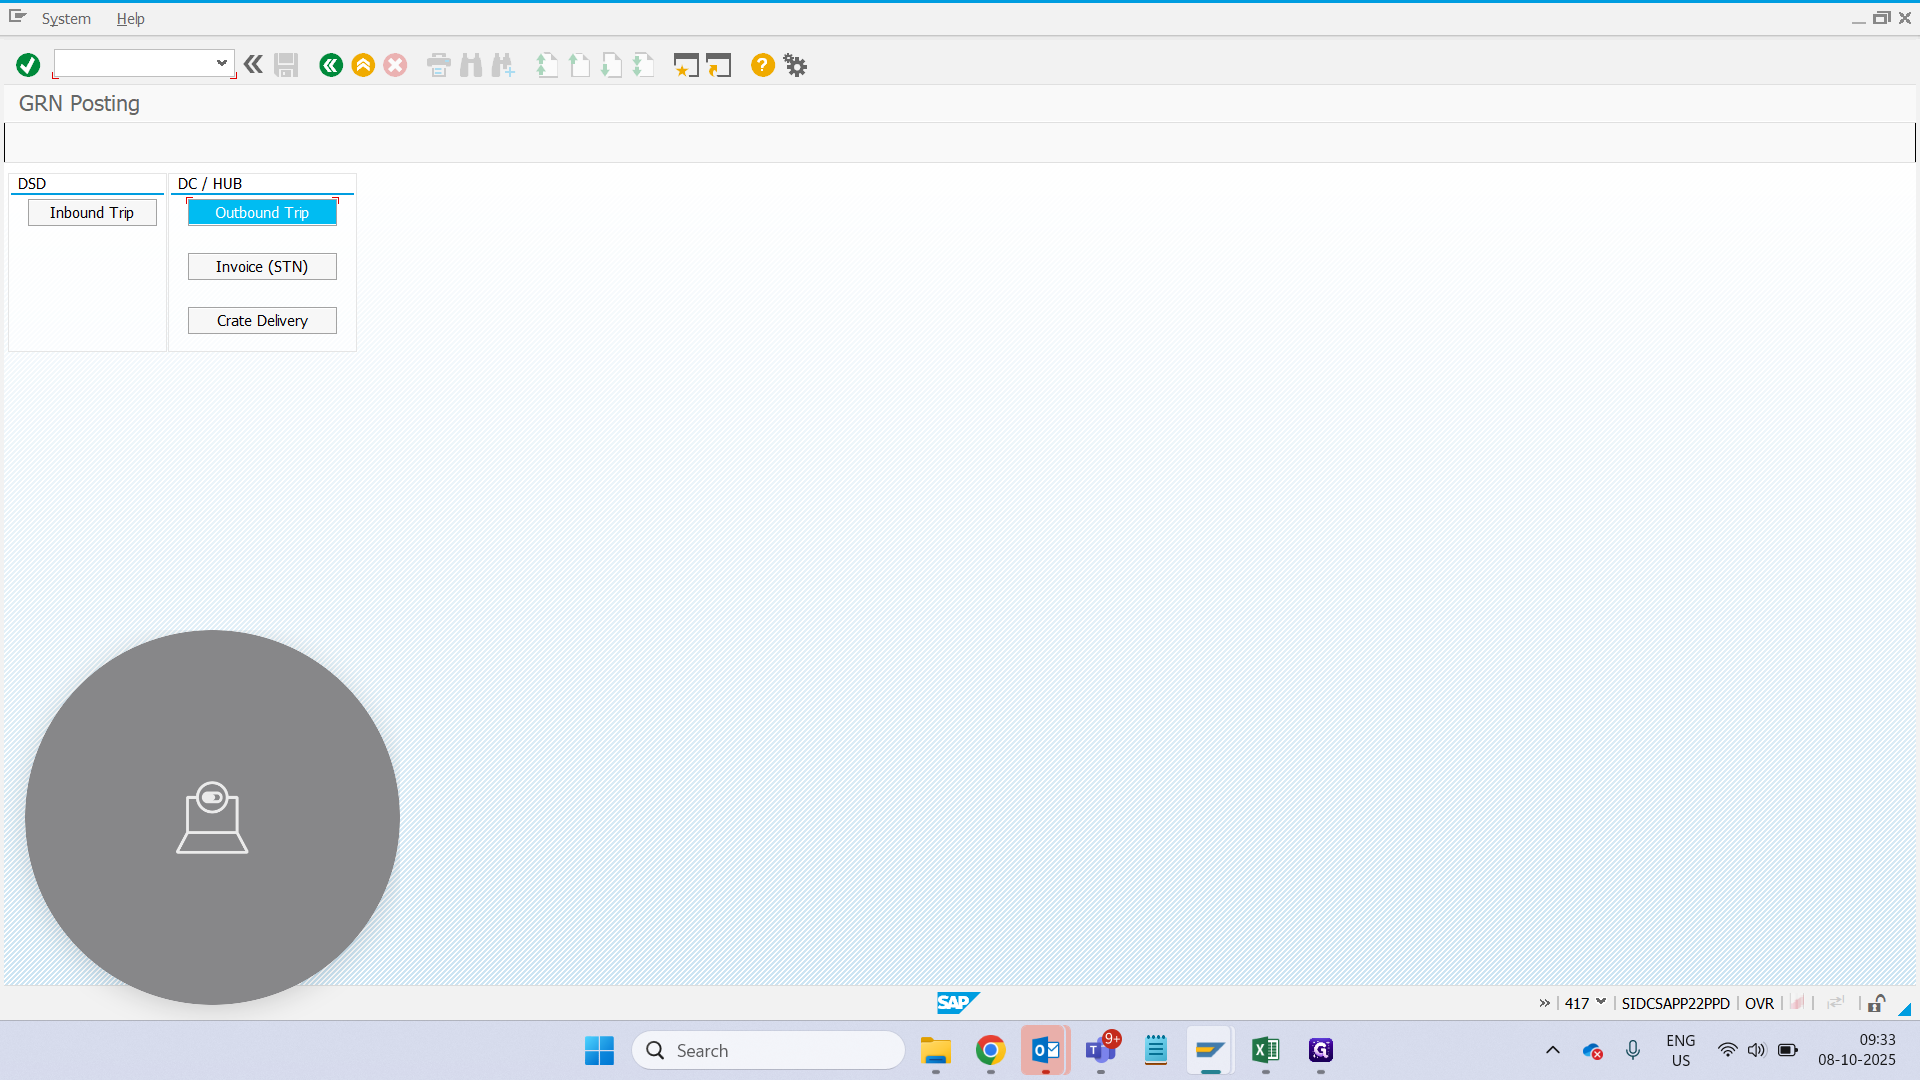
Task: Click the Print icon in the toolbar
Action: (x=439, y=65)
